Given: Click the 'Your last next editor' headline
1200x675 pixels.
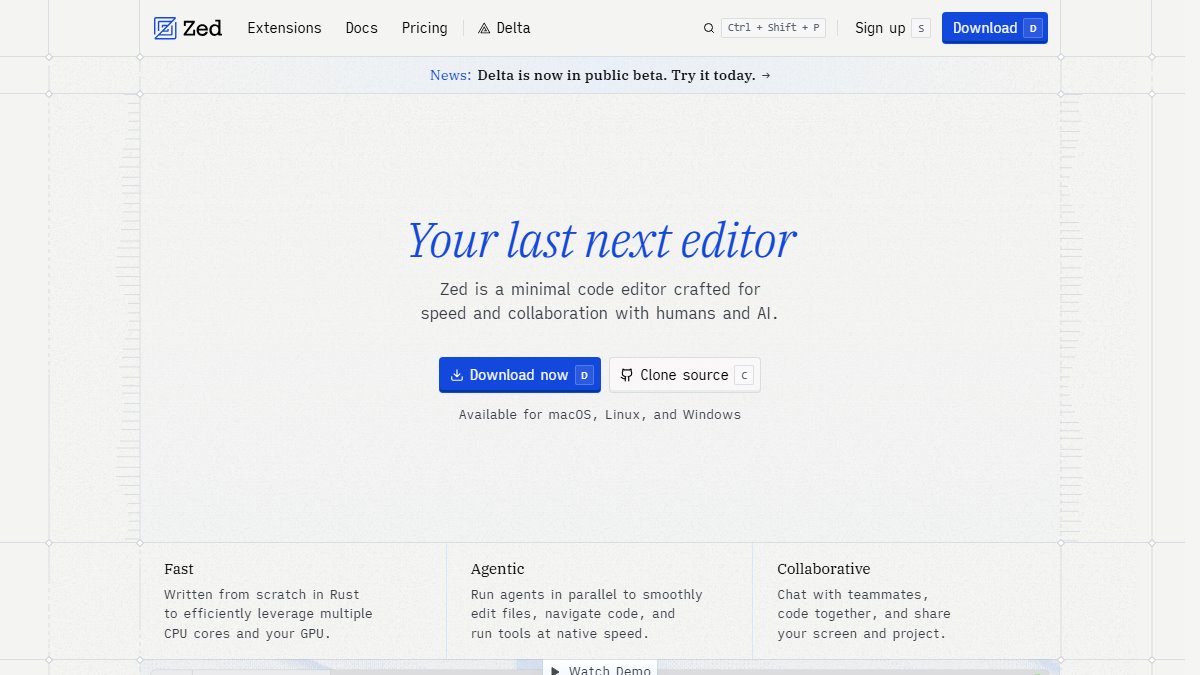Looking at the screenshot, I should pyautogui.click(x=602, y=241).
